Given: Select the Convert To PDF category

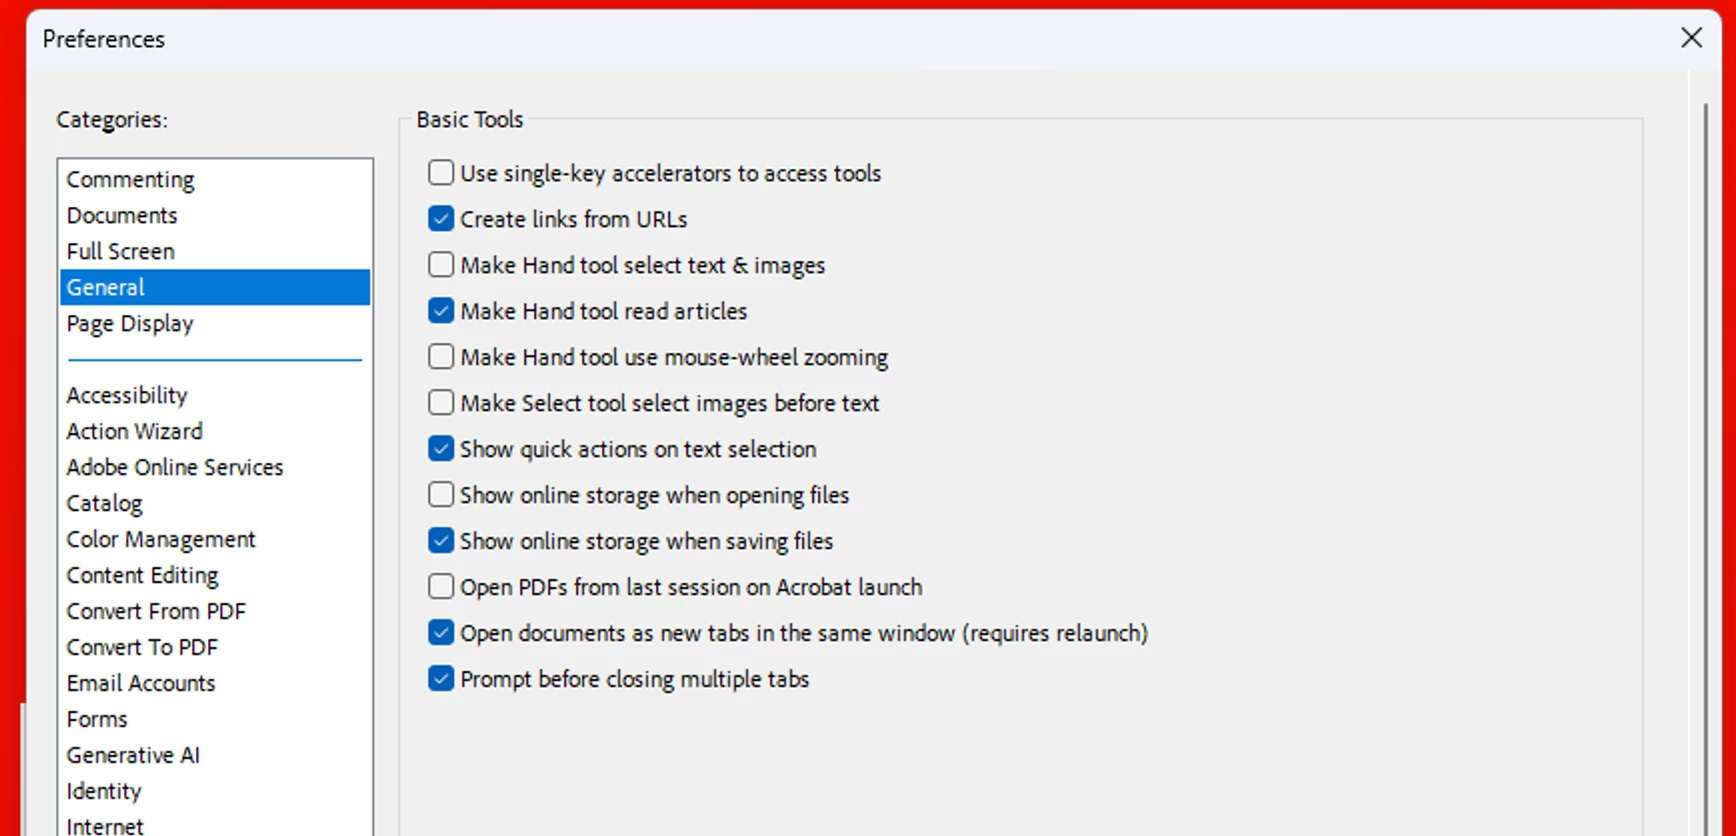Looking at the screenshot, I should [142, 648].
